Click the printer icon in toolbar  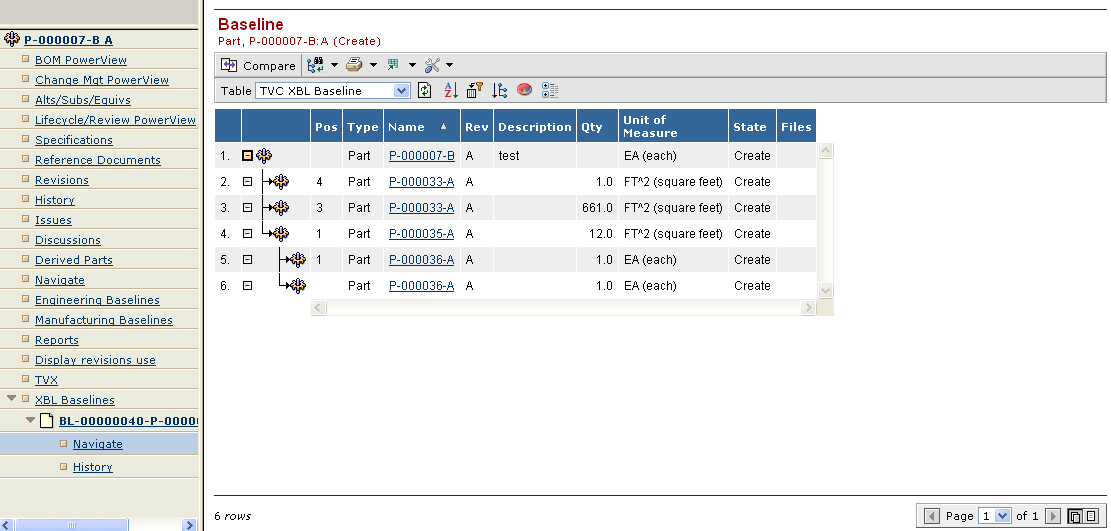tap(353, 66)
